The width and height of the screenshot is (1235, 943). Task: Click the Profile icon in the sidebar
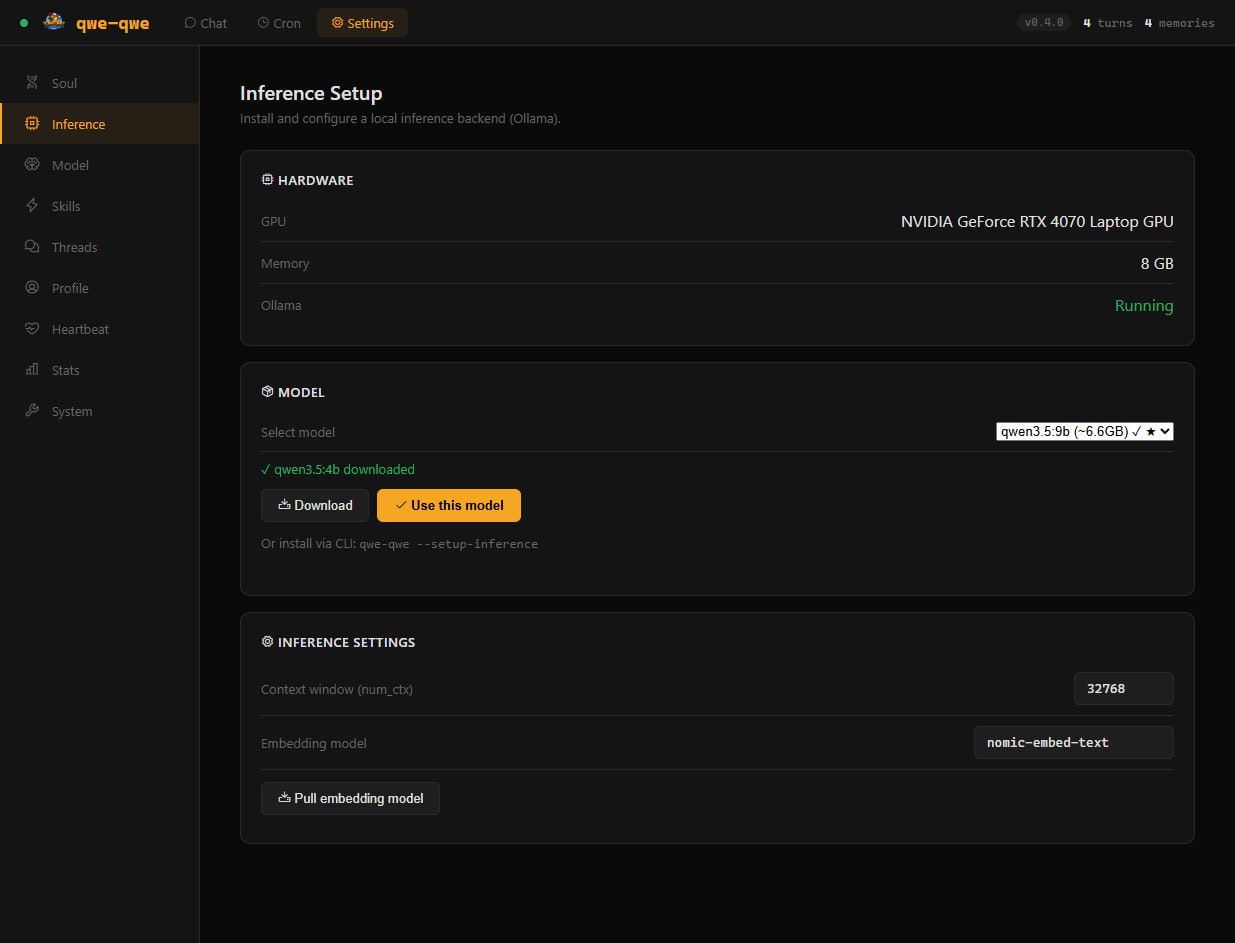pos(33,288)
